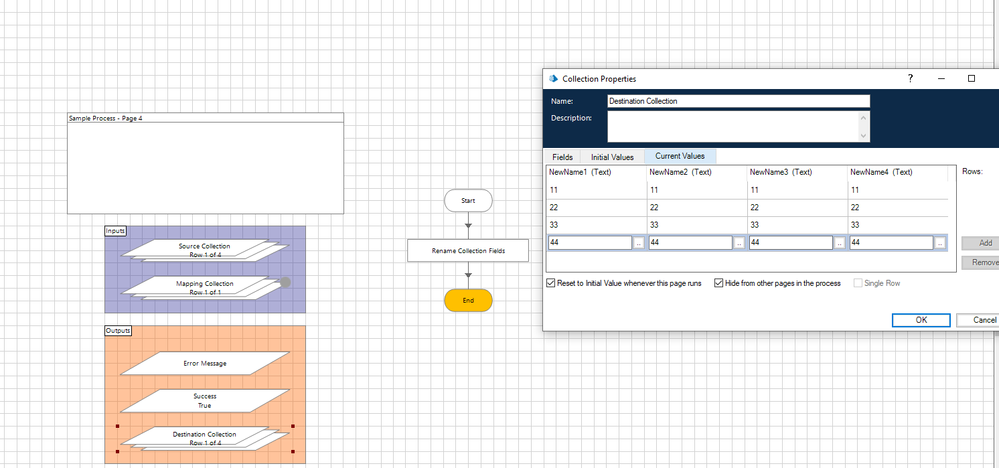Select the Mapping Collection stage

204,288
